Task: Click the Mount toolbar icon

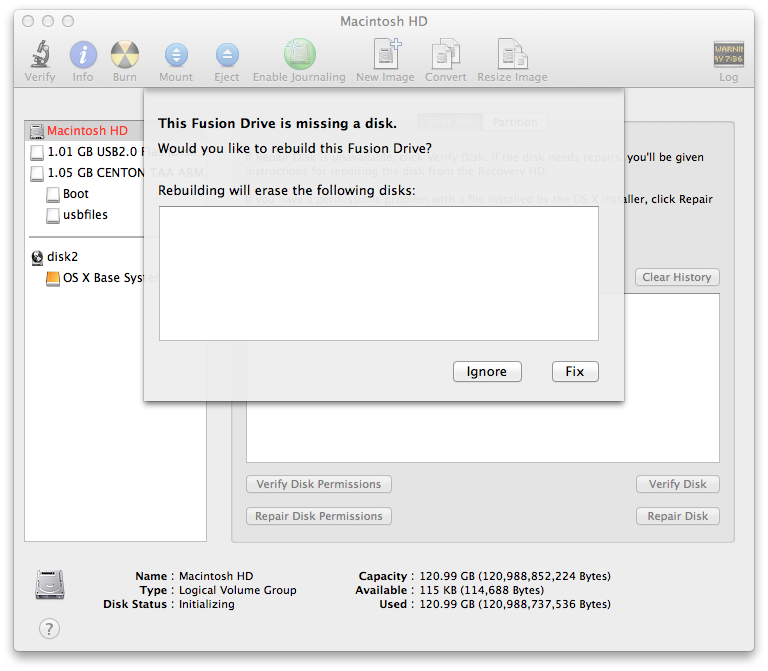Action: click(176, 55)
